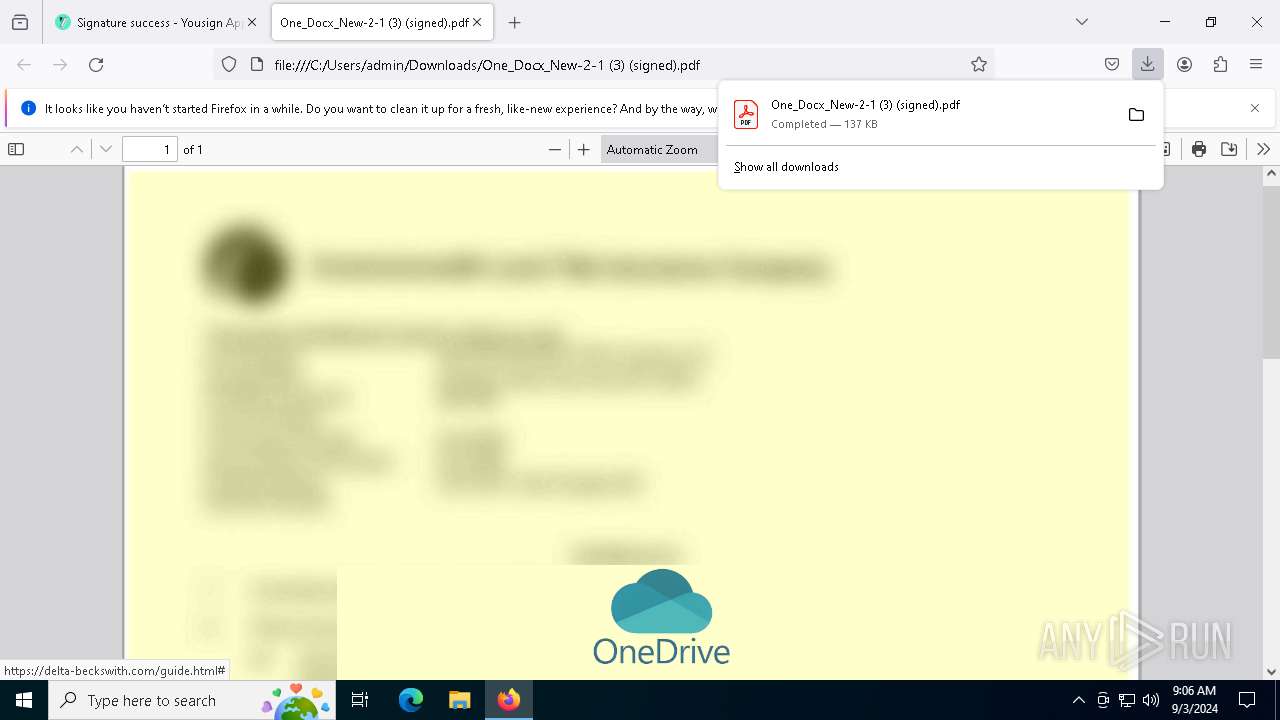Save to Pocket icon

[1112, 64]
